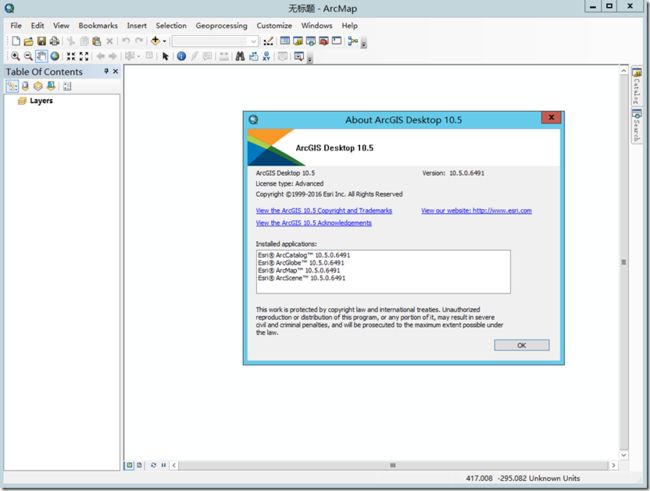Open the Edit menu
Image resolution: width=650 pixels, height=491 pixels.
[37, 26]
